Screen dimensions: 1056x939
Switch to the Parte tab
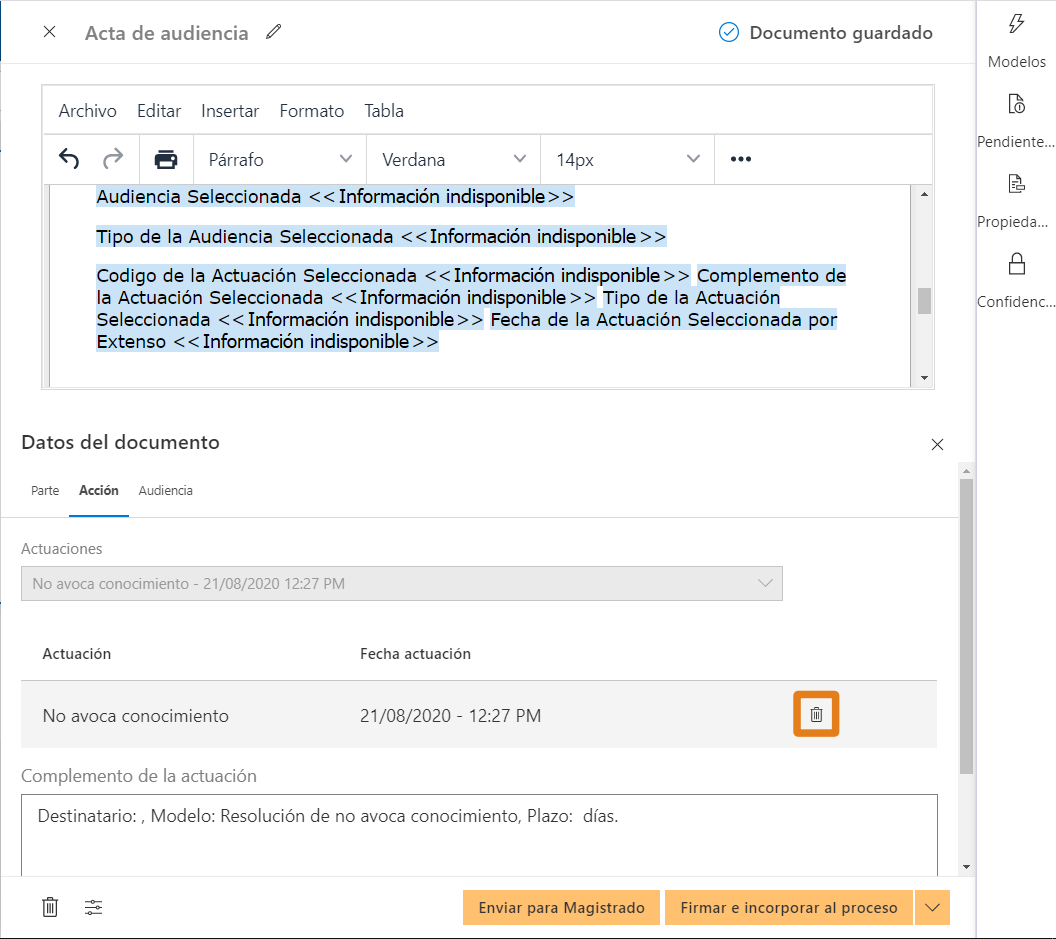[45, 490]
